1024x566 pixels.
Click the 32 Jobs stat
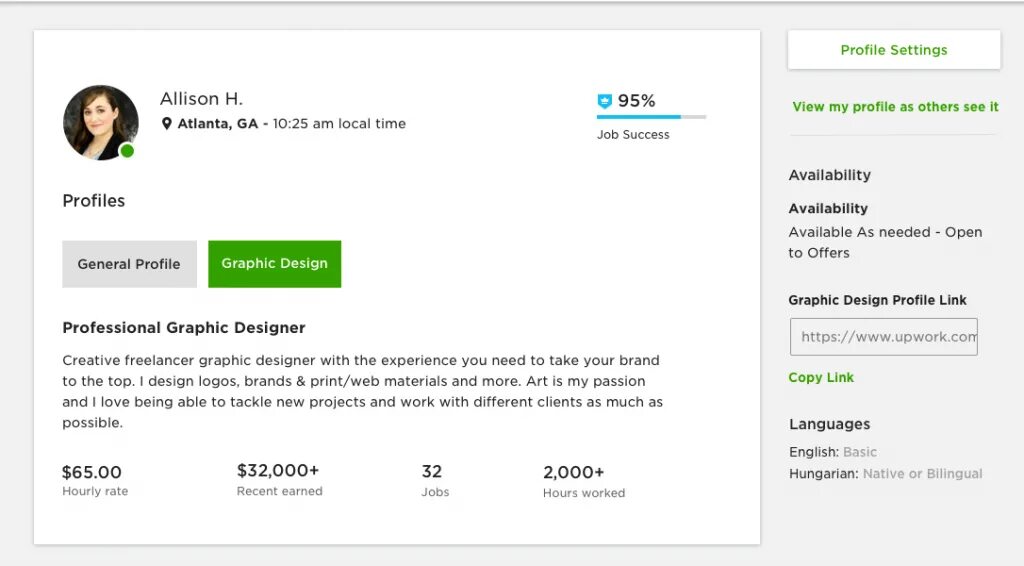coord(432,471)
